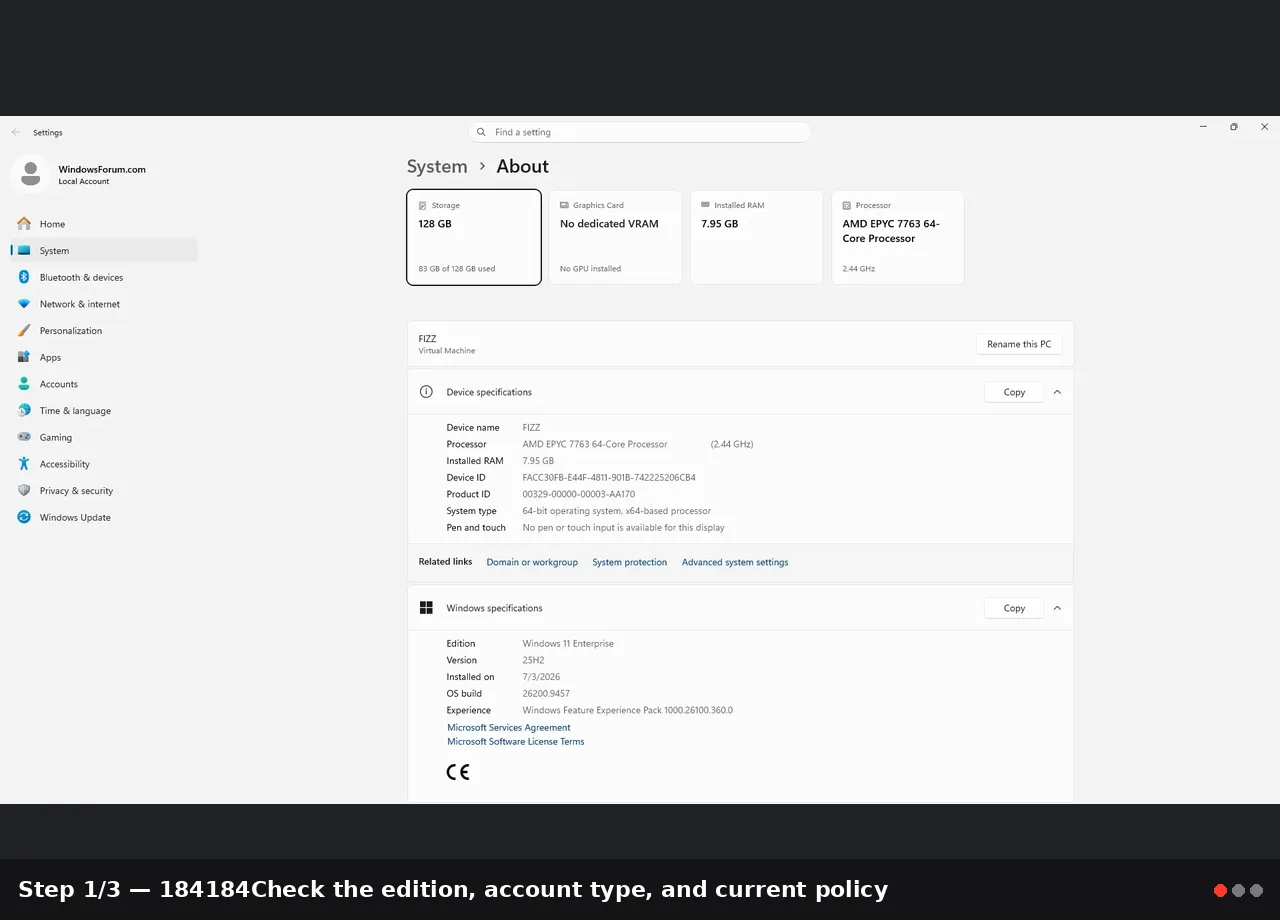Open the Microsoft Software License Terms link
The width and height of the screenshot is (1280, 920).
tap(516, 742)
